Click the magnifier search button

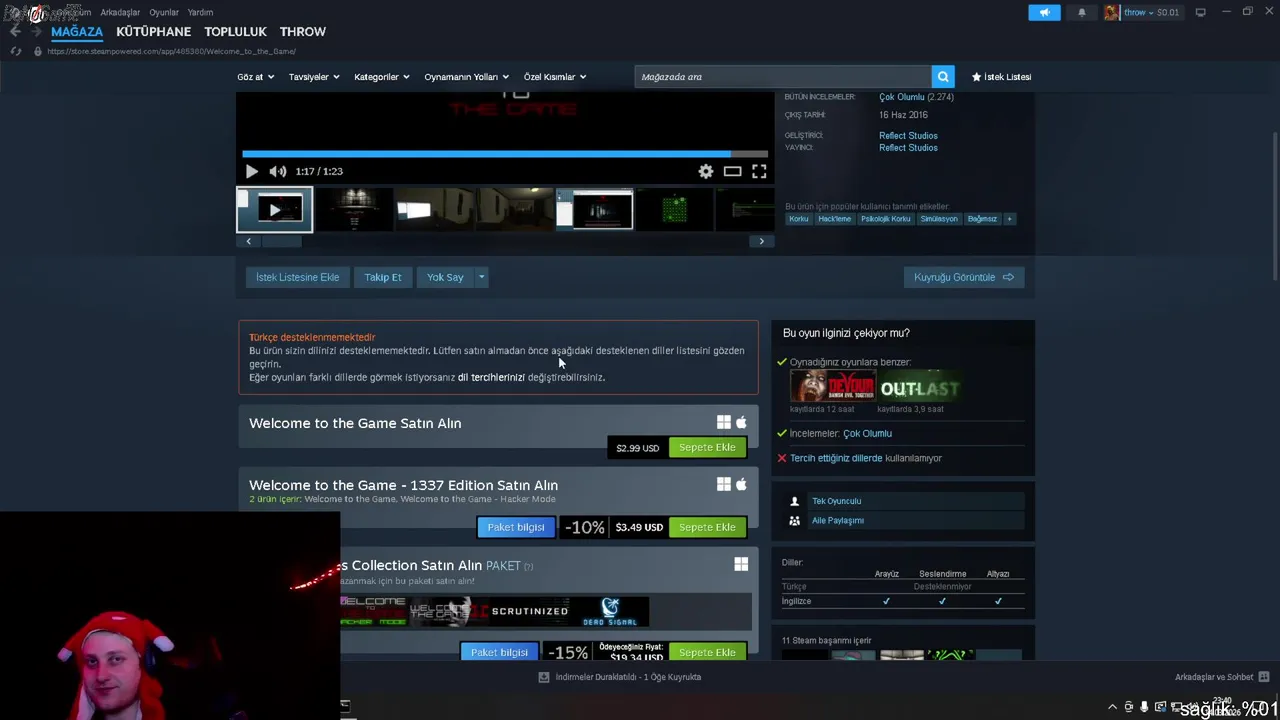tap(943, 77)
